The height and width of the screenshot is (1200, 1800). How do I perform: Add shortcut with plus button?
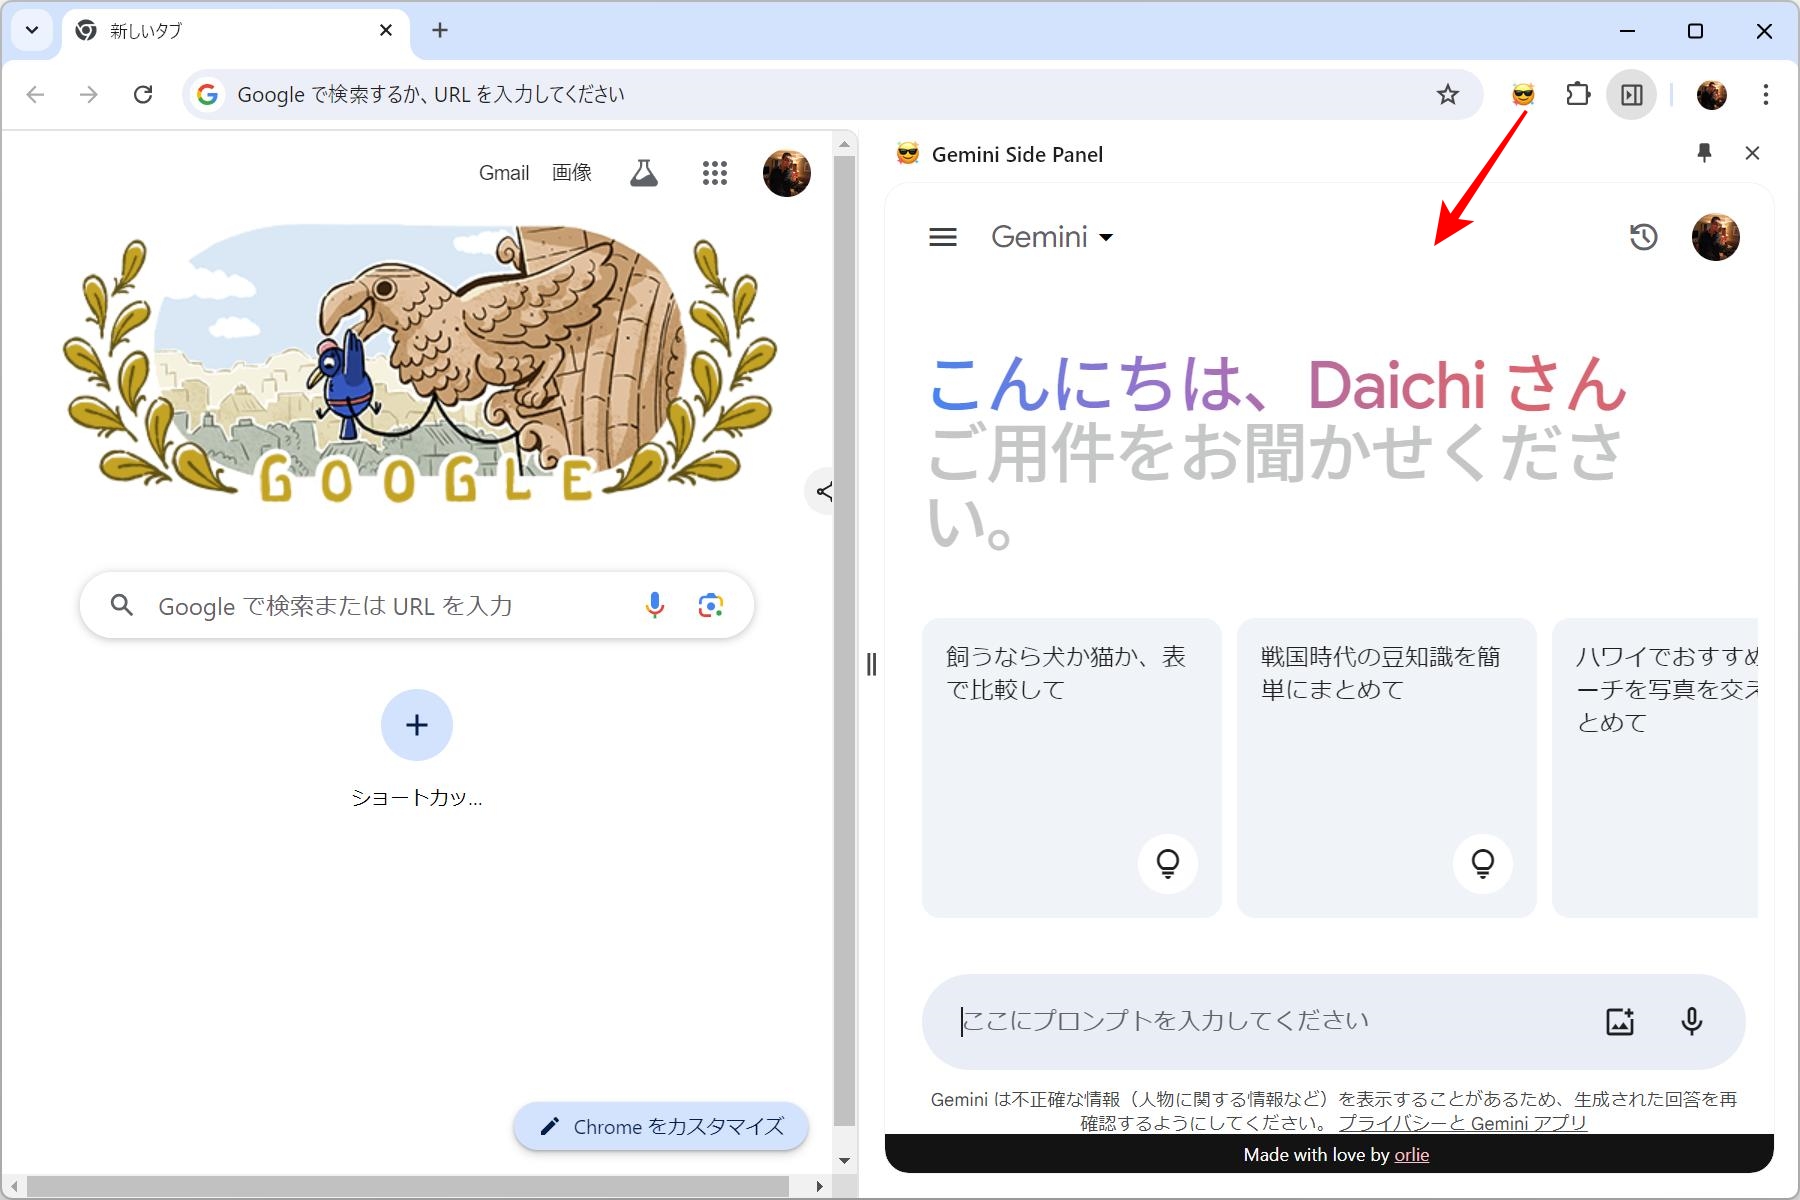coord(417,725)
